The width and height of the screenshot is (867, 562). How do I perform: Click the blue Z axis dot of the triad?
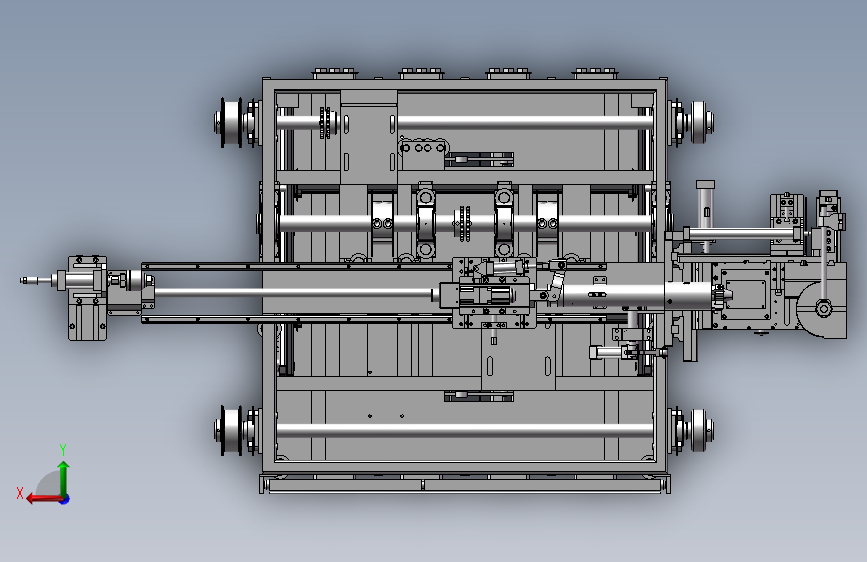(x=65, y=499)
